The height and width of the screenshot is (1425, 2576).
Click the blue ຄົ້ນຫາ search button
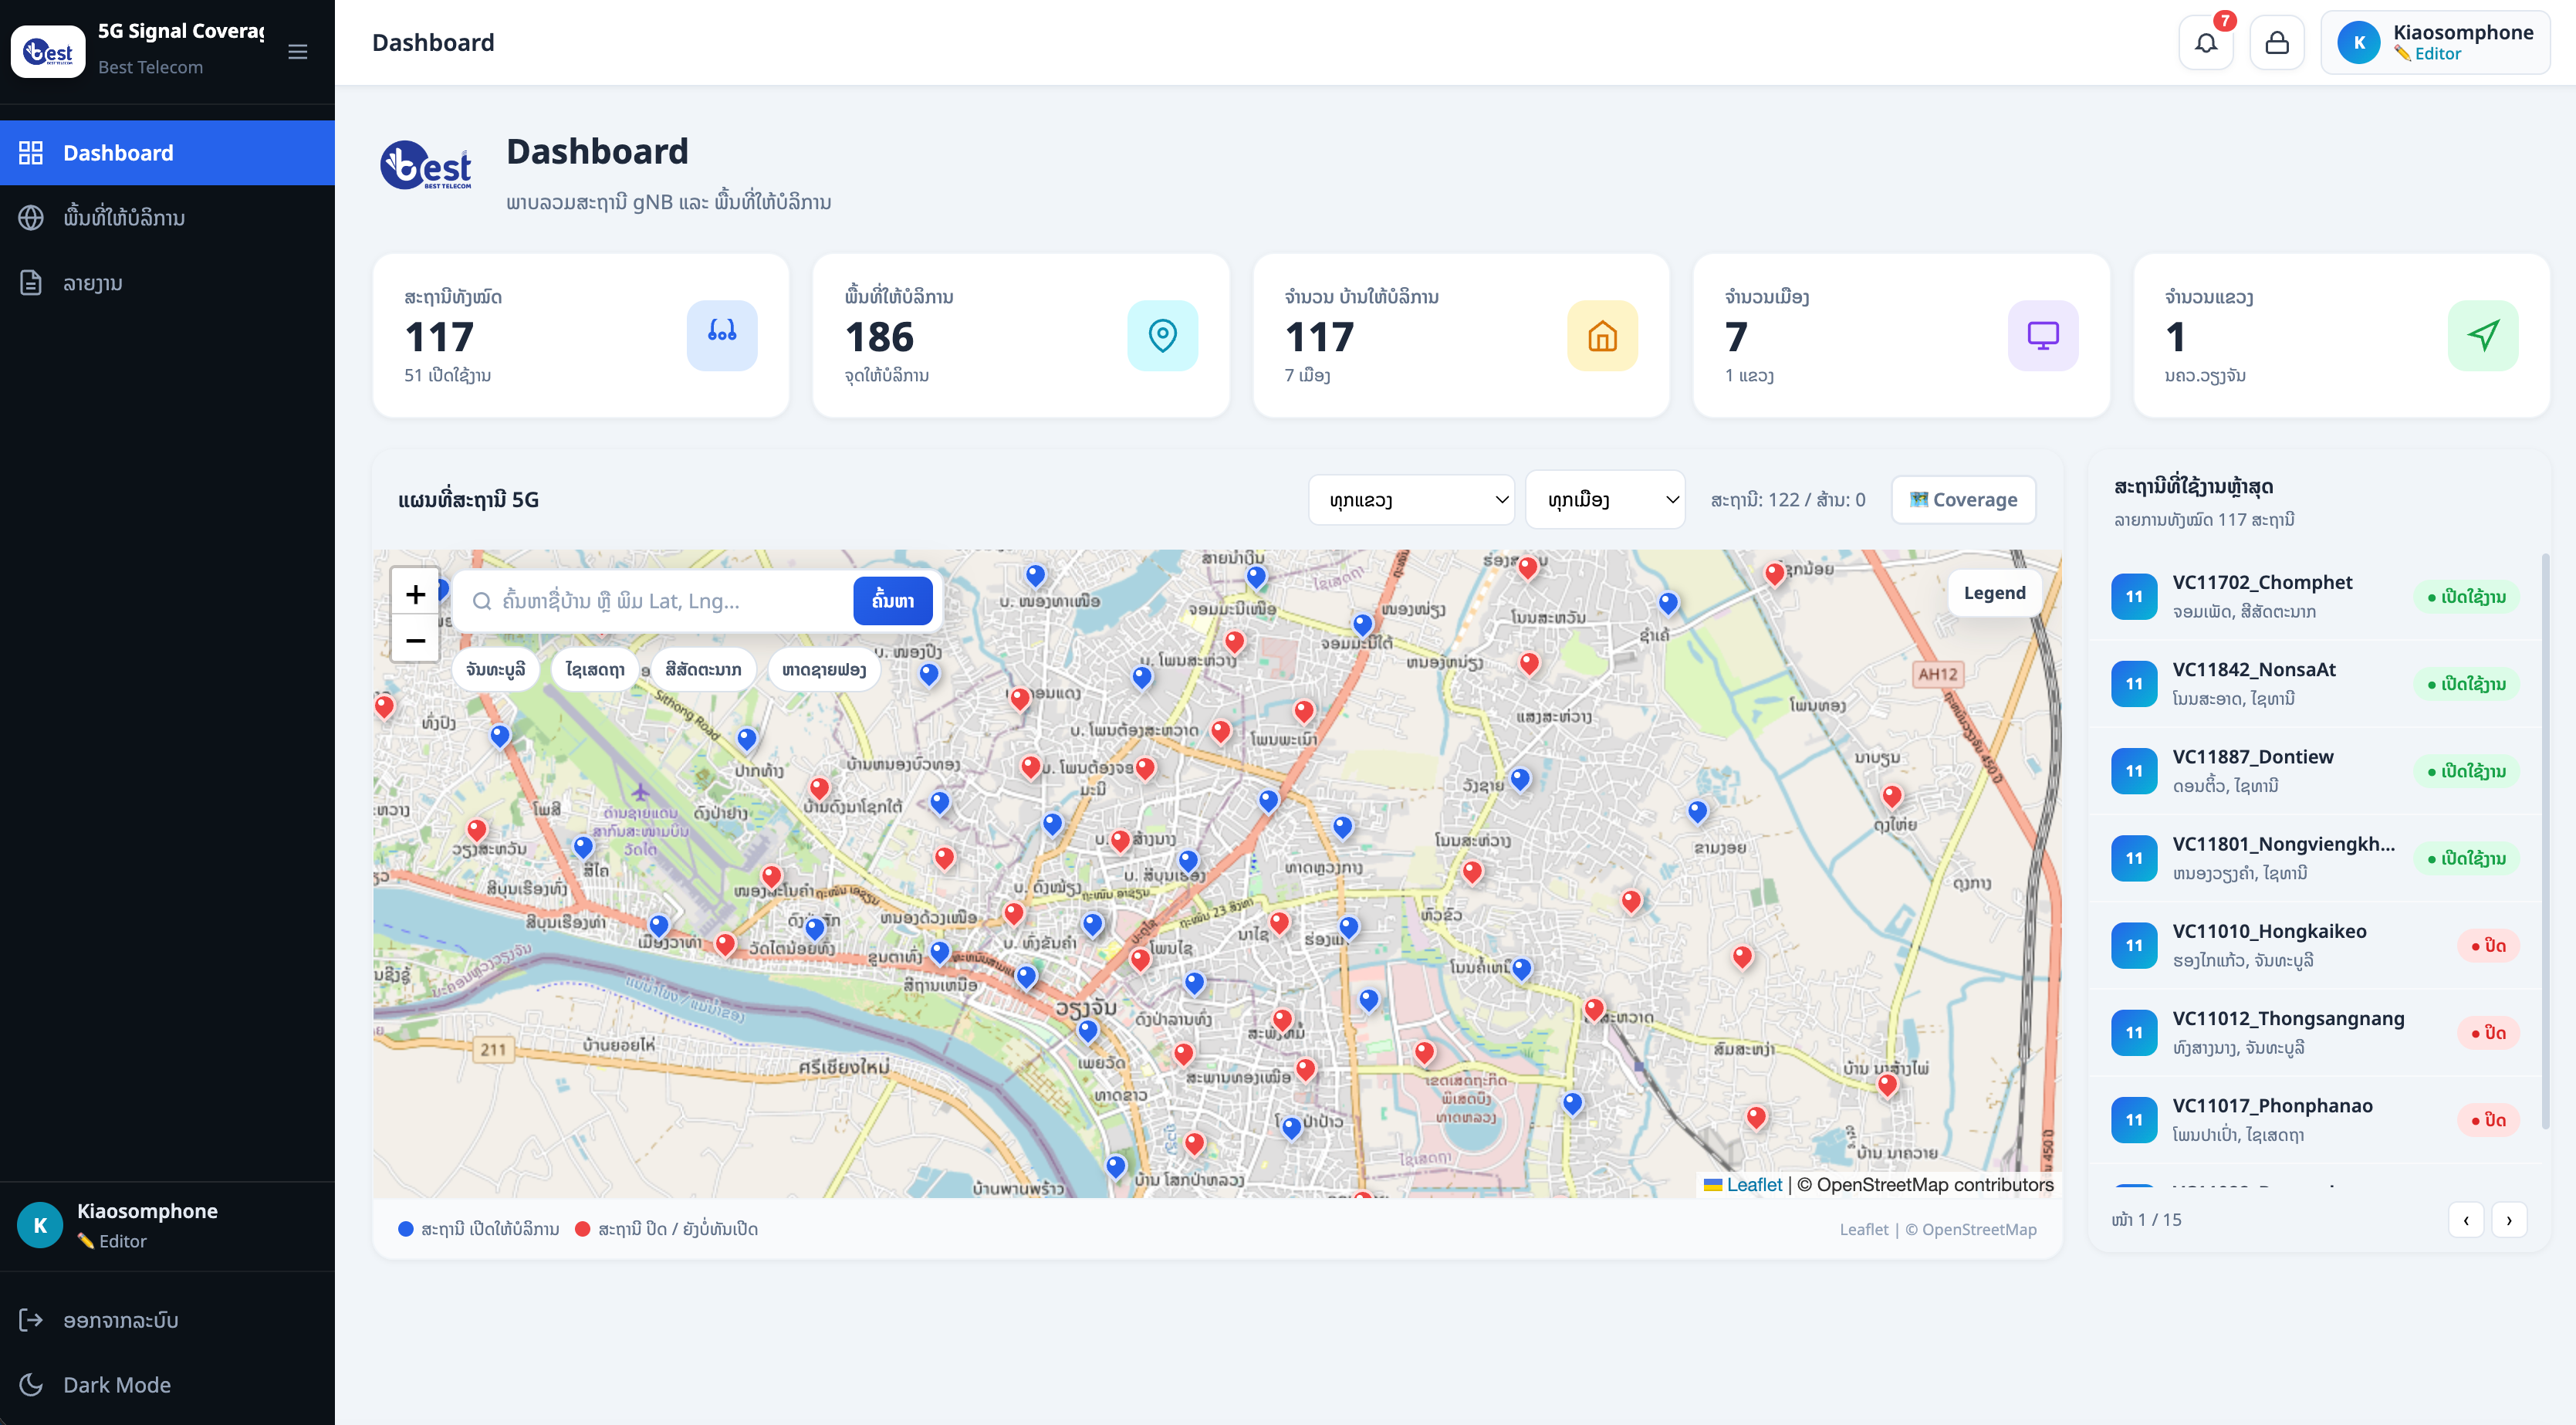[893, 601]
